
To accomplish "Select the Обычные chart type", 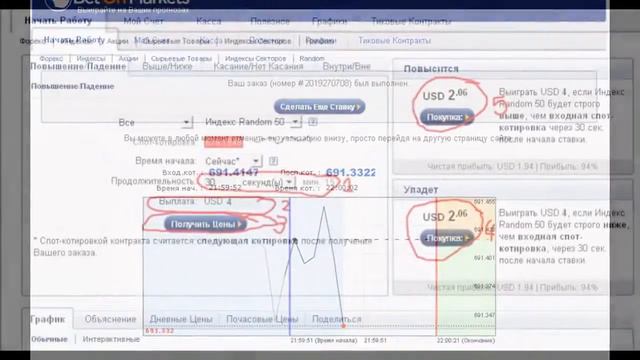I will point(49,339).
